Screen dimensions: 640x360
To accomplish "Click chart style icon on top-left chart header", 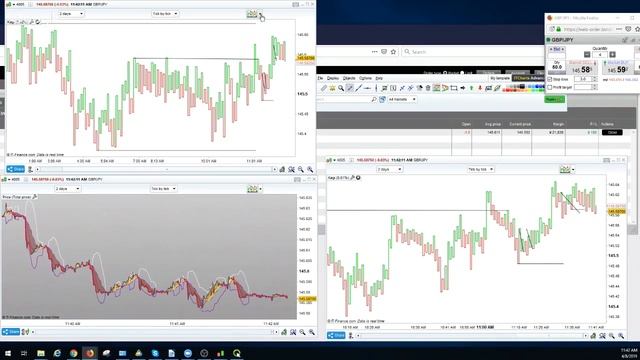I will tap(252, 14).
